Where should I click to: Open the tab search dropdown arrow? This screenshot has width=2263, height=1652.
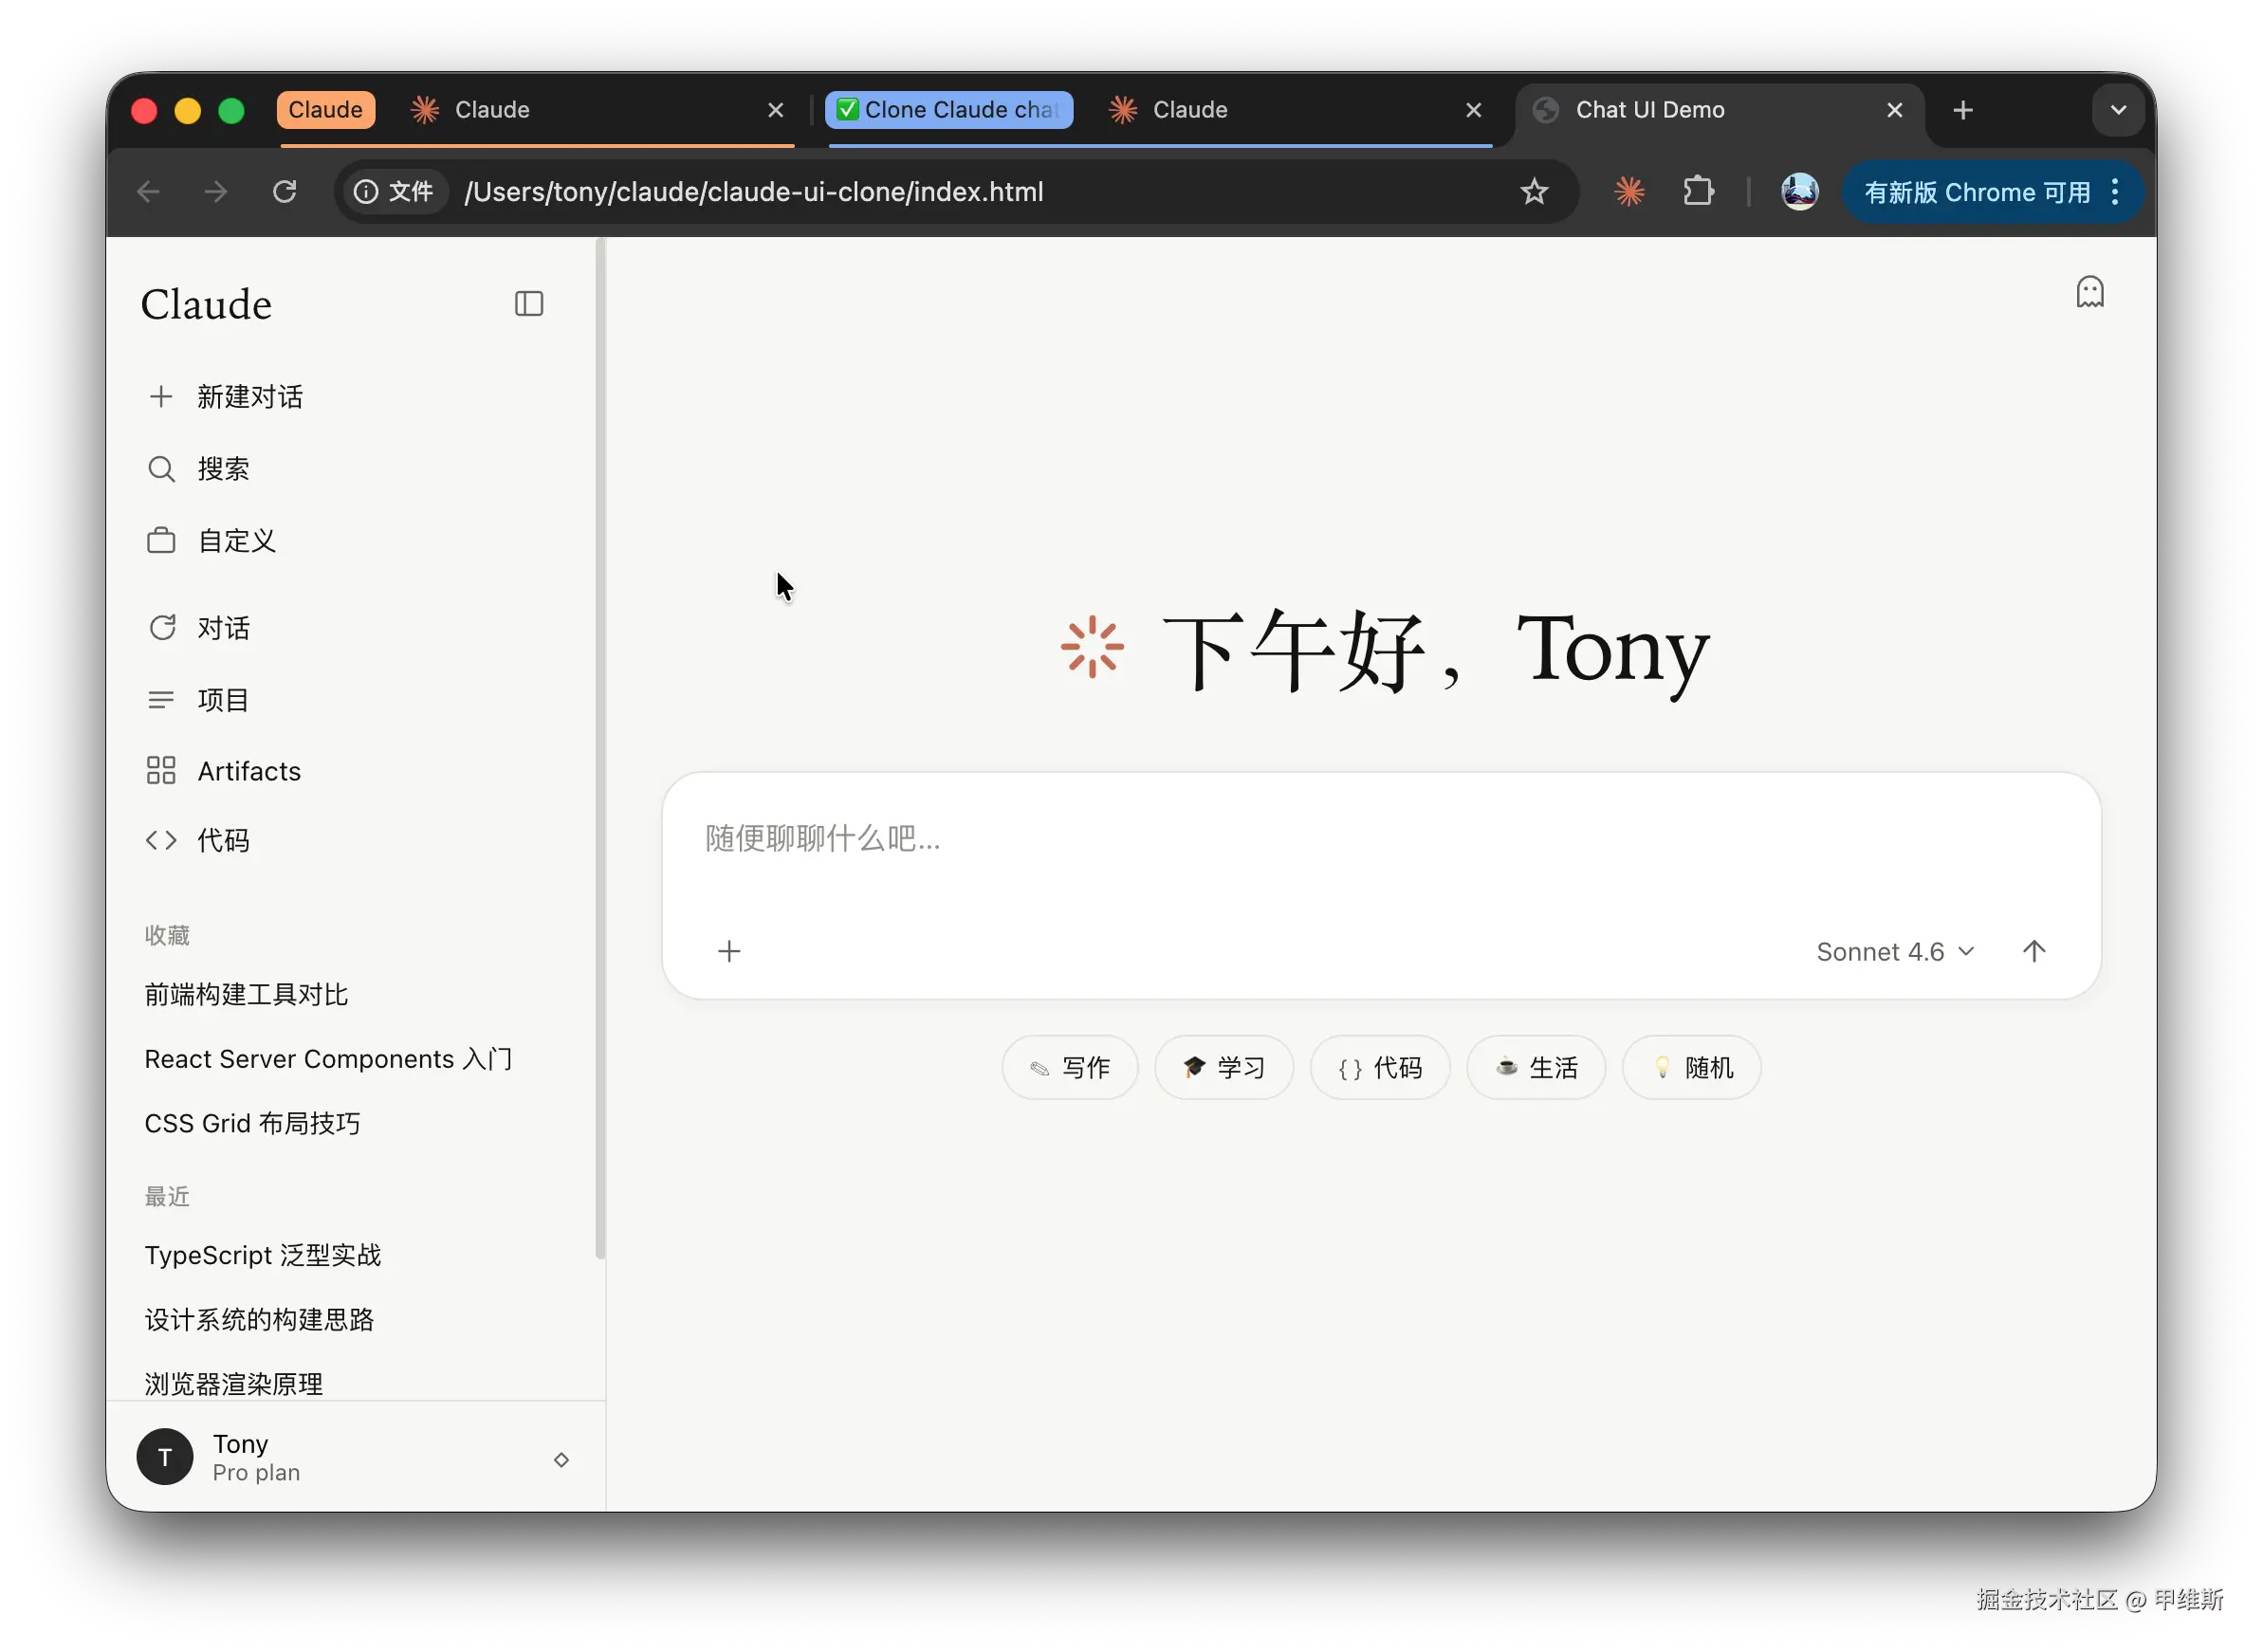(2117, 110)
